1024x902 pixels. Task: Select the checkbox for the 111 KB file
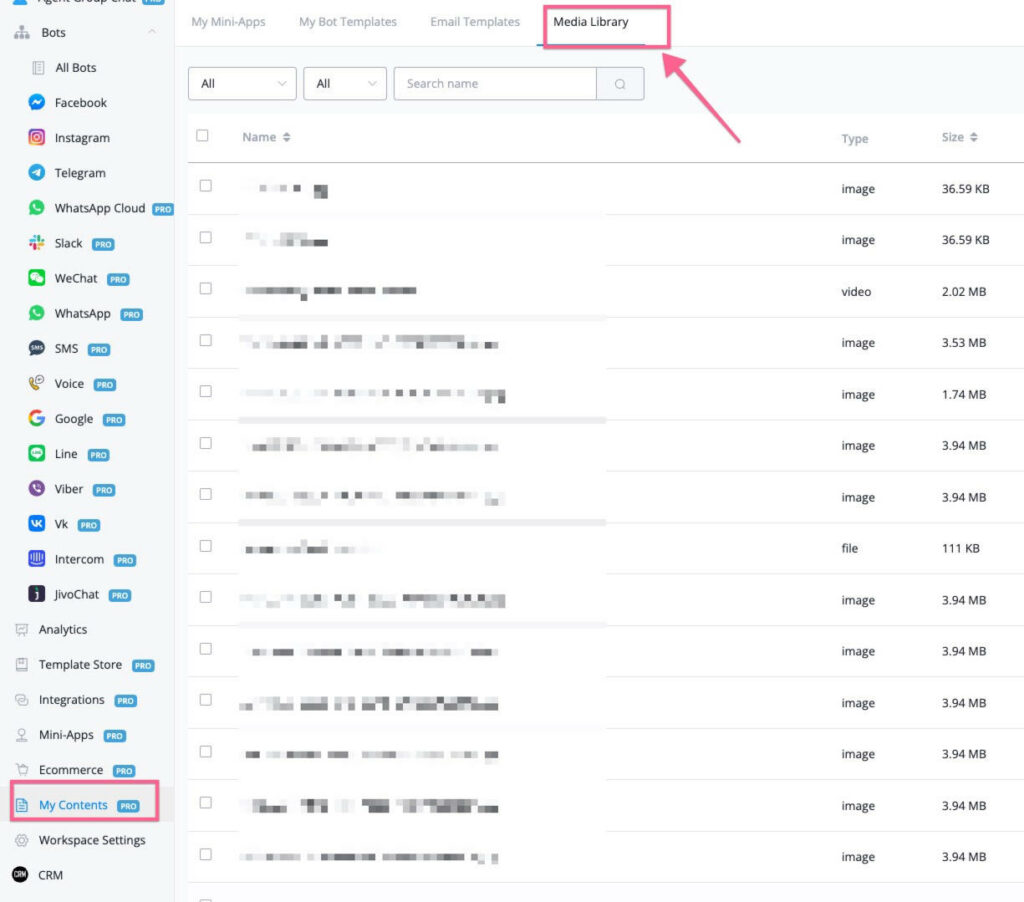coord(206,546)
